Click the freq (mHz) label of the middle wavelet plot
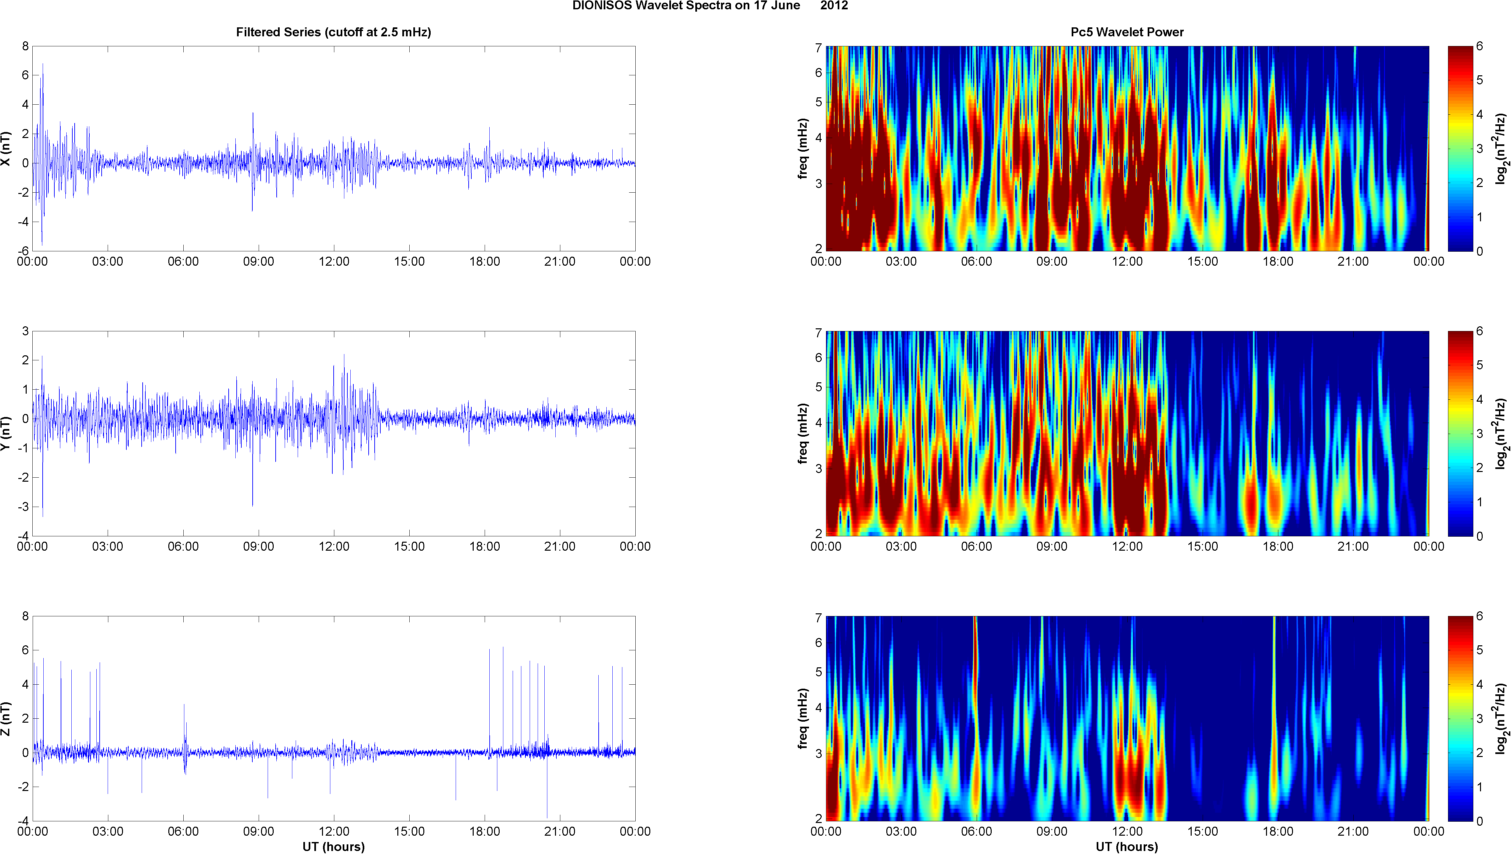 [x=803, y=433]
